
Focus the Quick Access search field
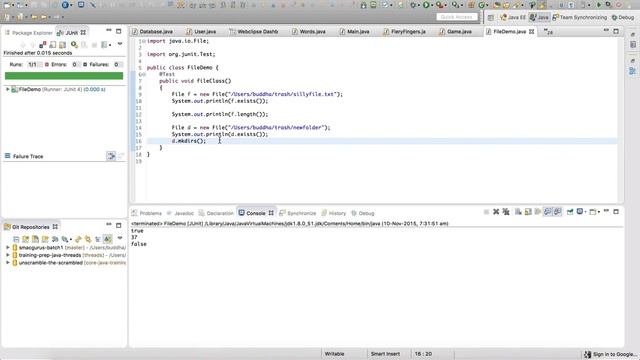457,17
